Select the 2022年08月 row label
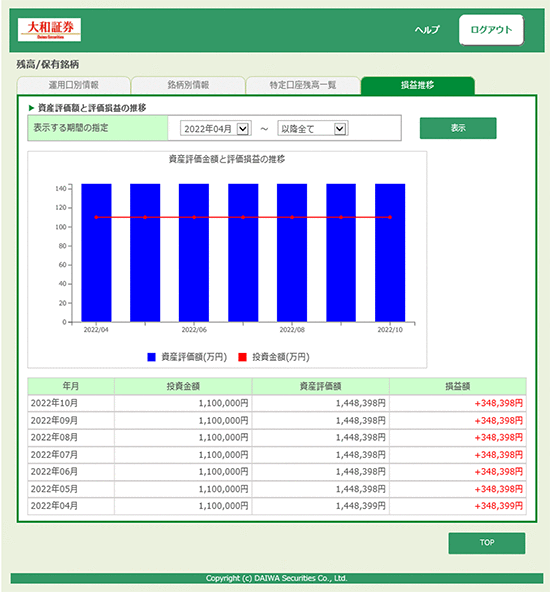Viewport: 550px width, 592px height. coord(54,437)
